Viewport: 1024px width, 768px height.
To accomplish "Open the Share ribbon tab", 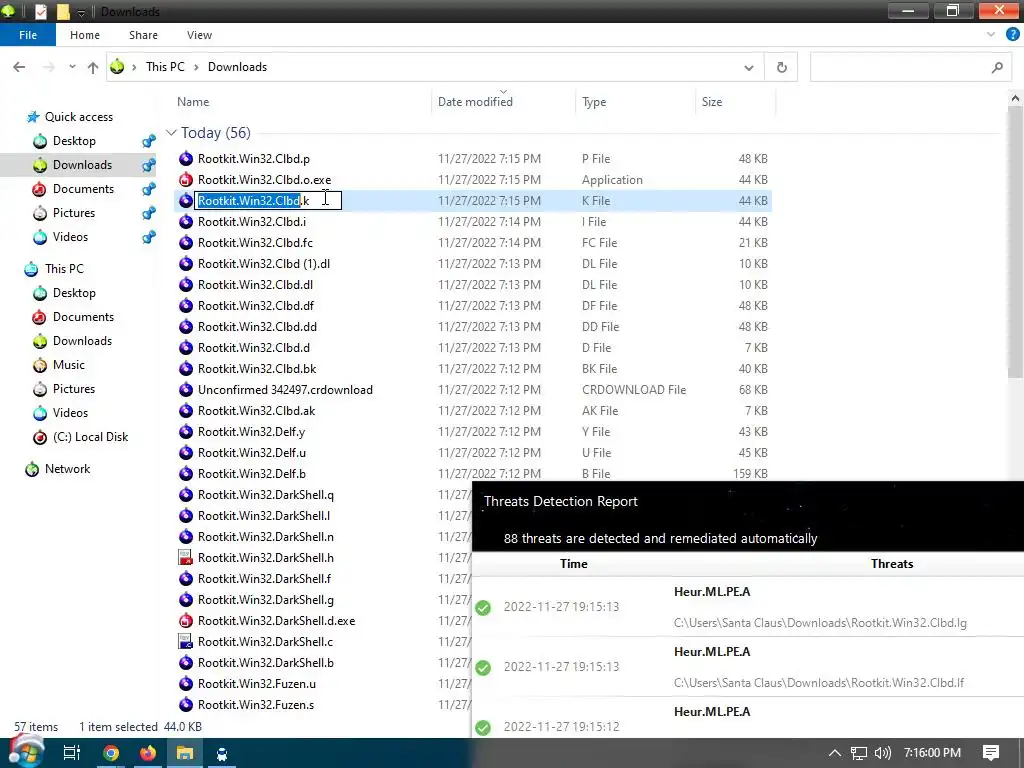I will pyautogui.click(x=143, y=35).
